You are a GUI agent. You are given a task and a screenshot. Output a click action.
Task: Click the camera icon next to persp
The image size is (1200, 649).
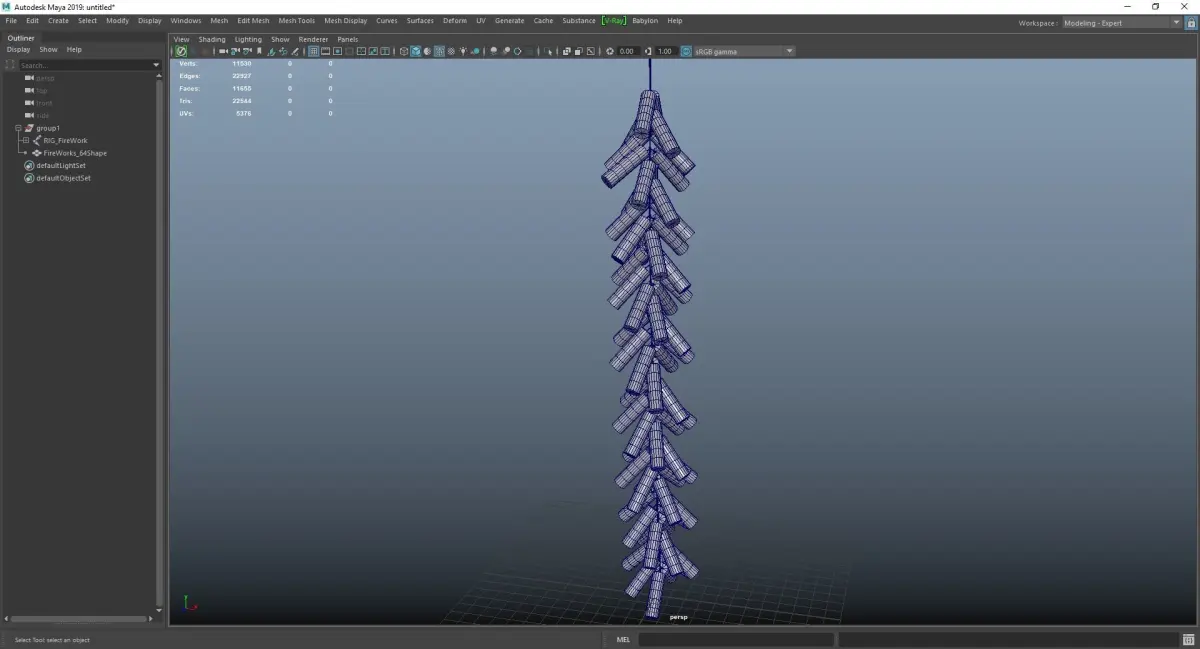click(x=29, y=78)
